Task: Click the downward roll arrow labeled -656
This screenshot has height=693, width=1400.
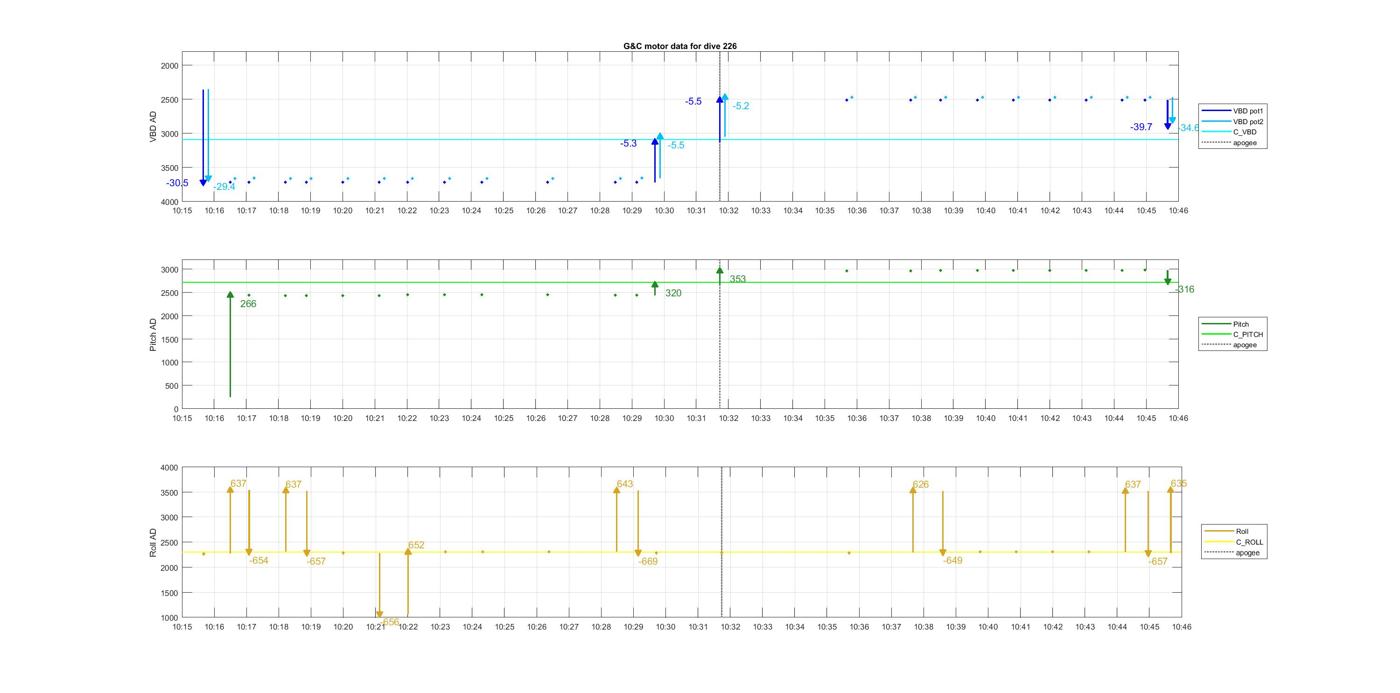Action: [379, 585]
